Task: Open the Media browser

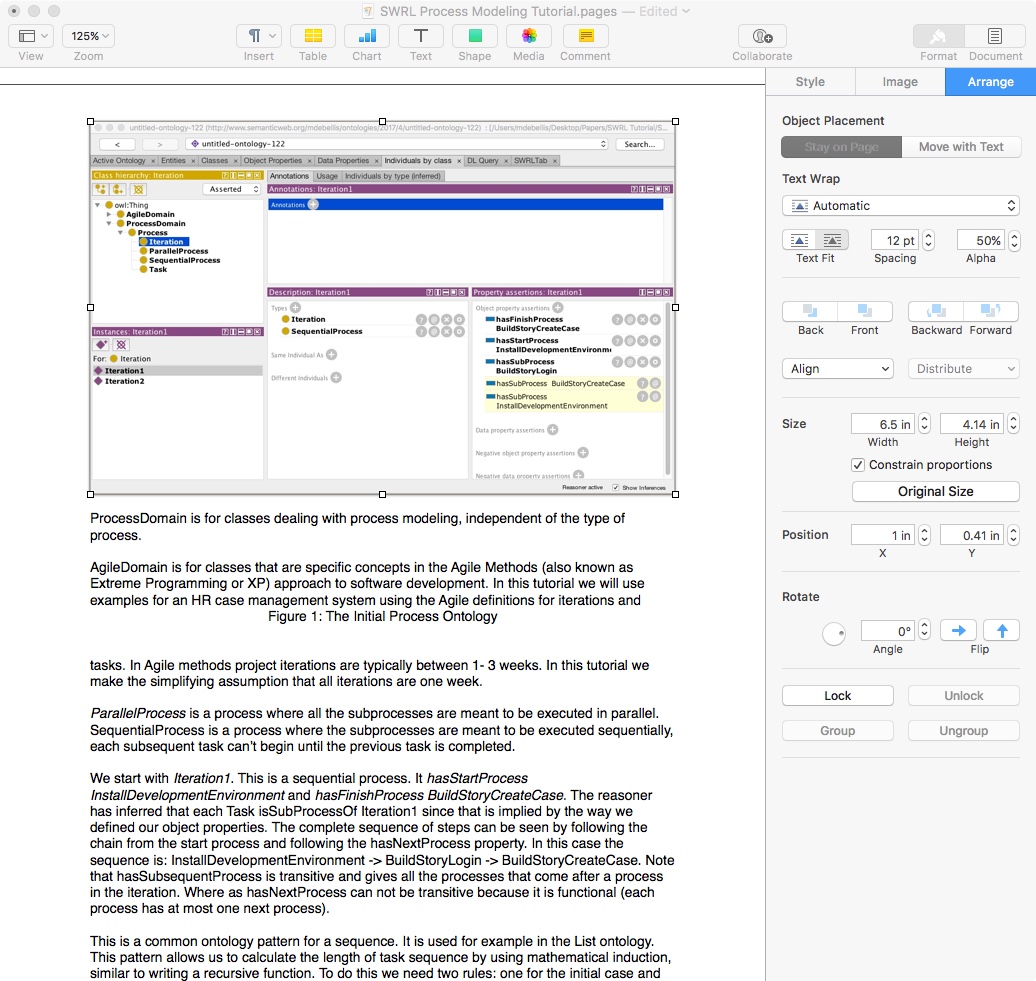Action: click(x=529, y=36)
